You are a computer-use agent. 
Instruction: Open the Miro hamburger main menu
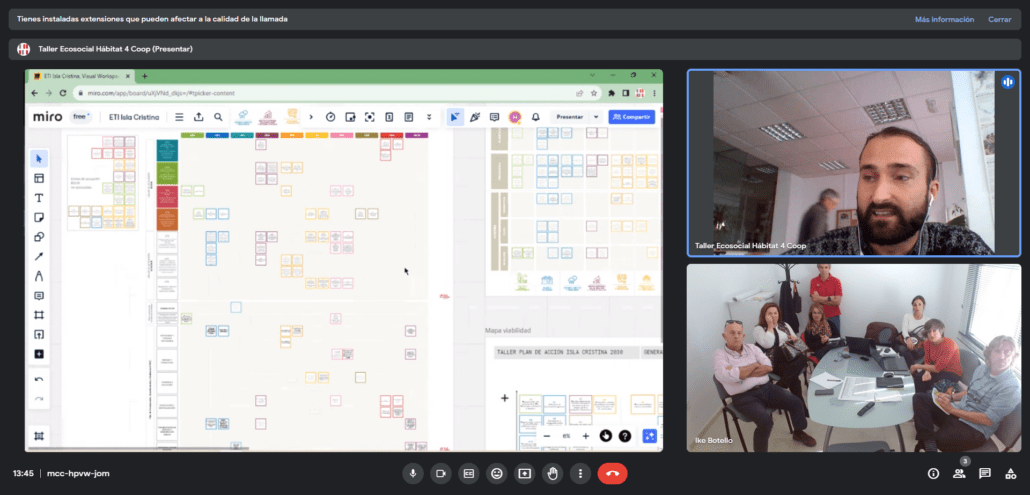179,117
